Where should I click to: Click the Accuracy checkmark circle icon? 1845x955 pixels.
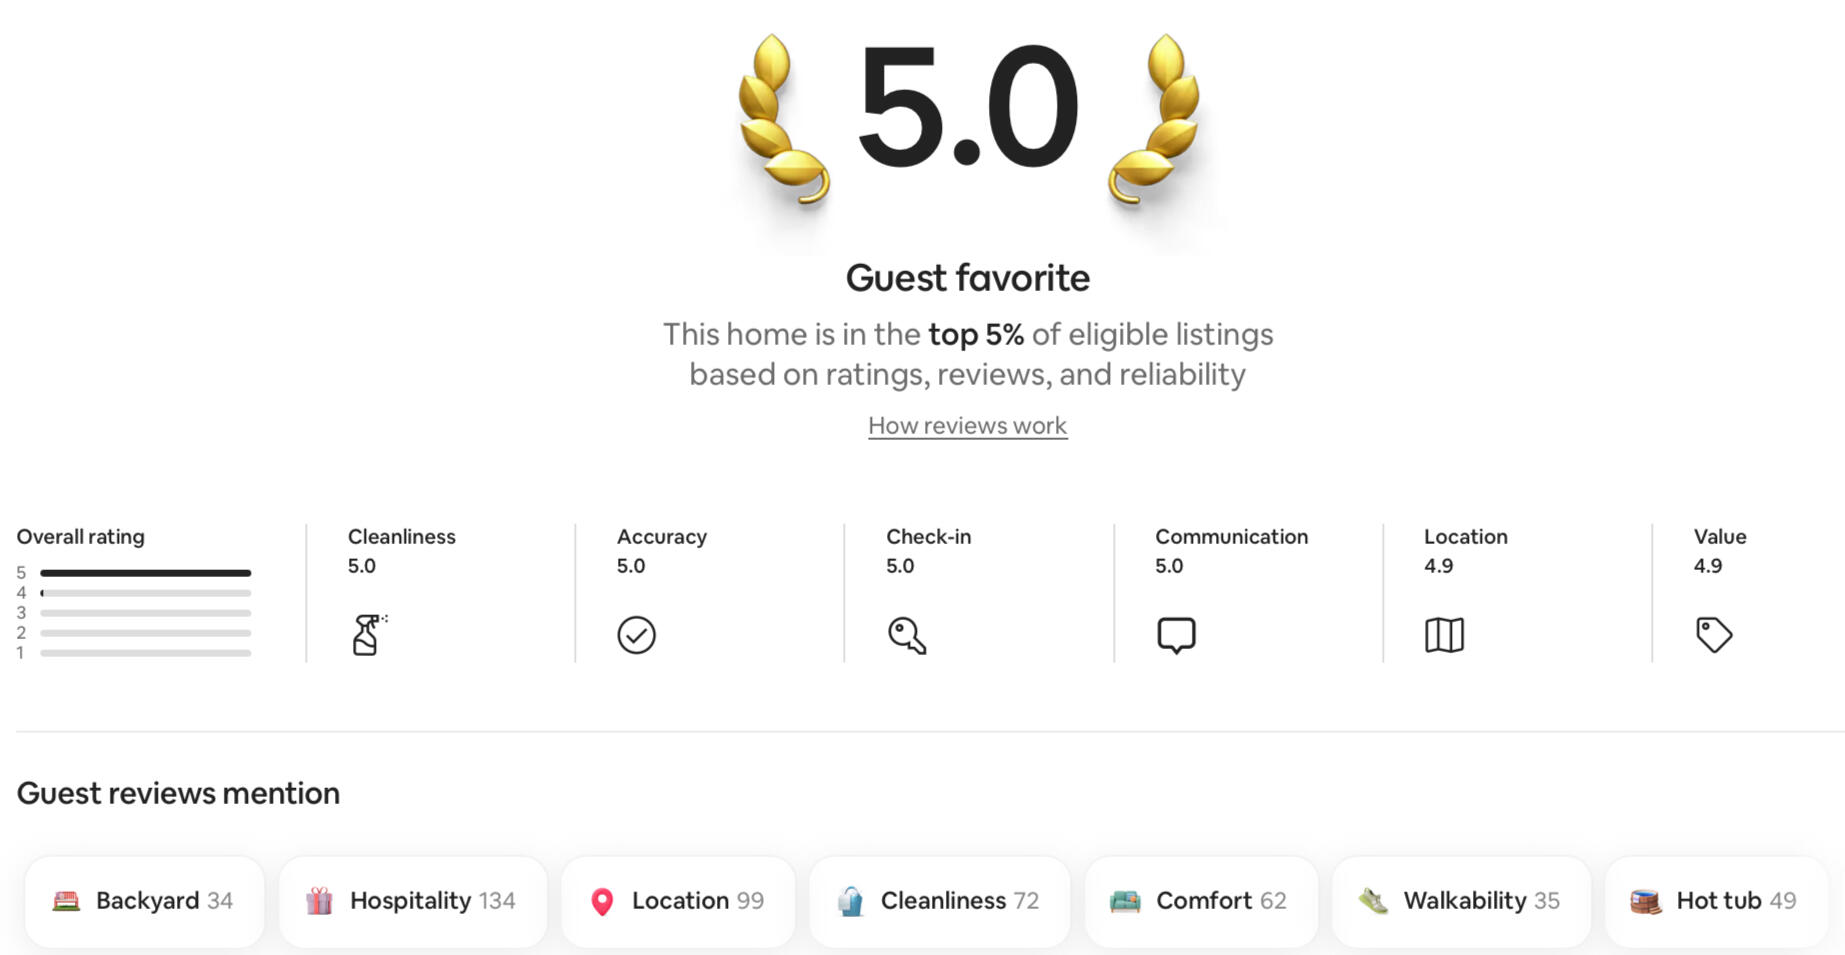636,635
